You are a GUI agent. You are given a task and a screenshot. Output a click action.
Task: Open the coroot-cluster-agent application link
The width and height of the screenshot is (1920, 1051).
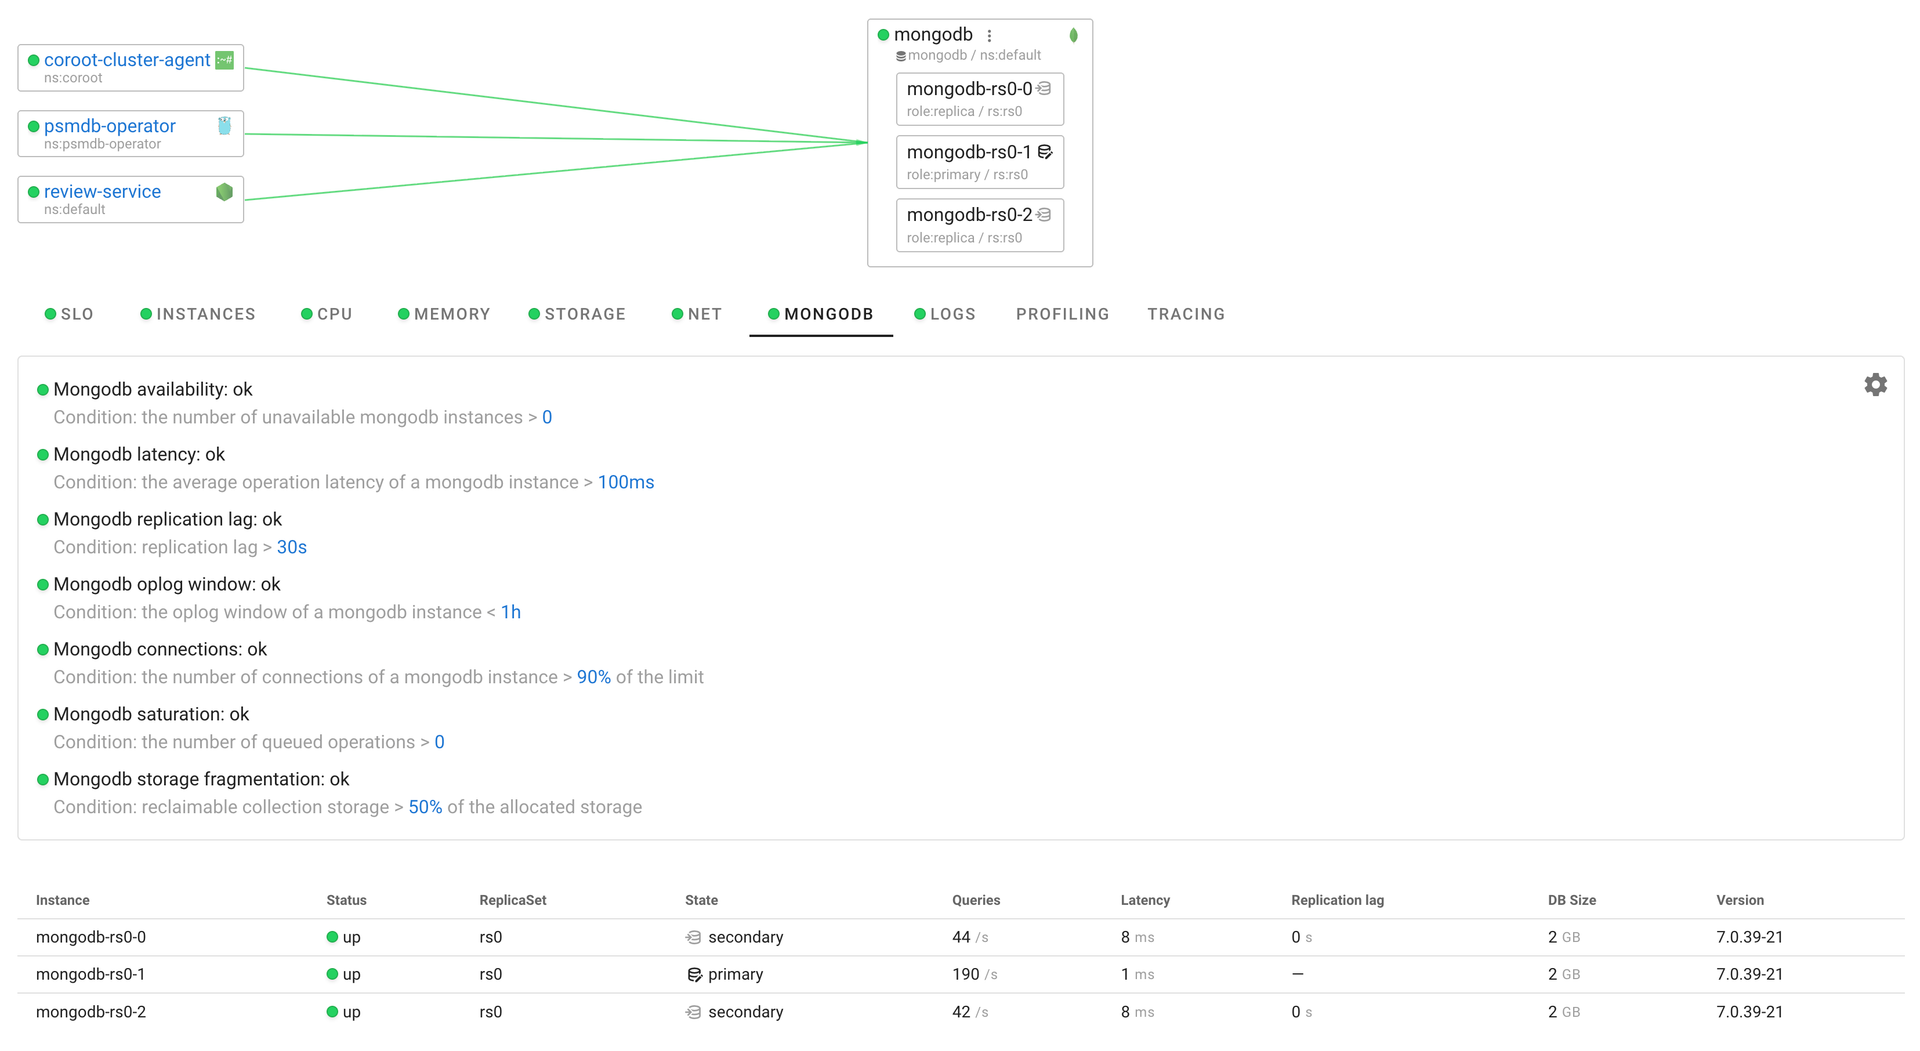click(127, 60)
